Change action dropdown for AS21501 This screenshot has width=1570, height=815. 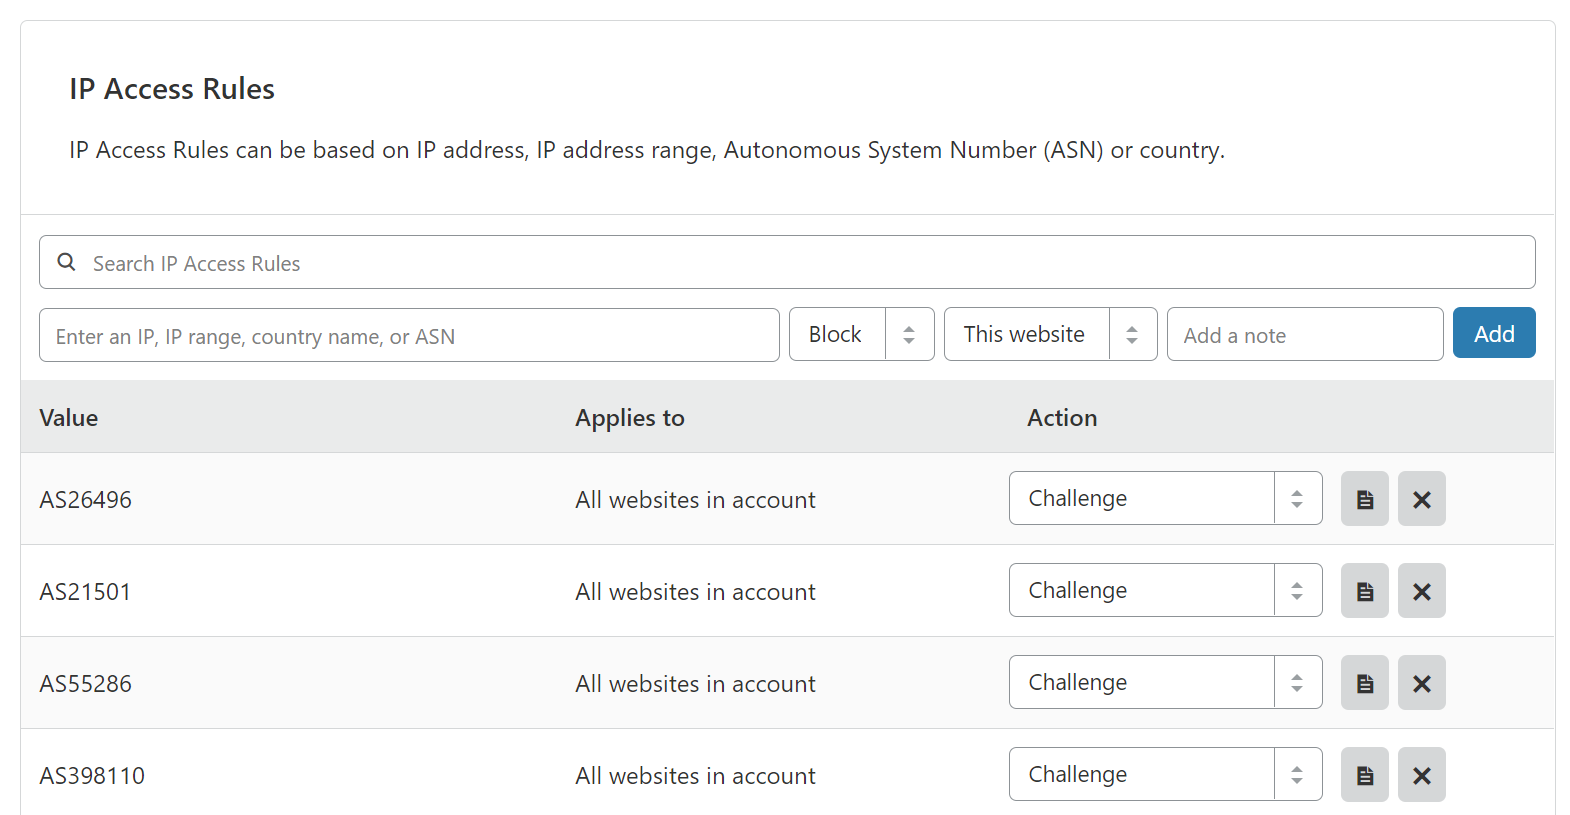1166,590
